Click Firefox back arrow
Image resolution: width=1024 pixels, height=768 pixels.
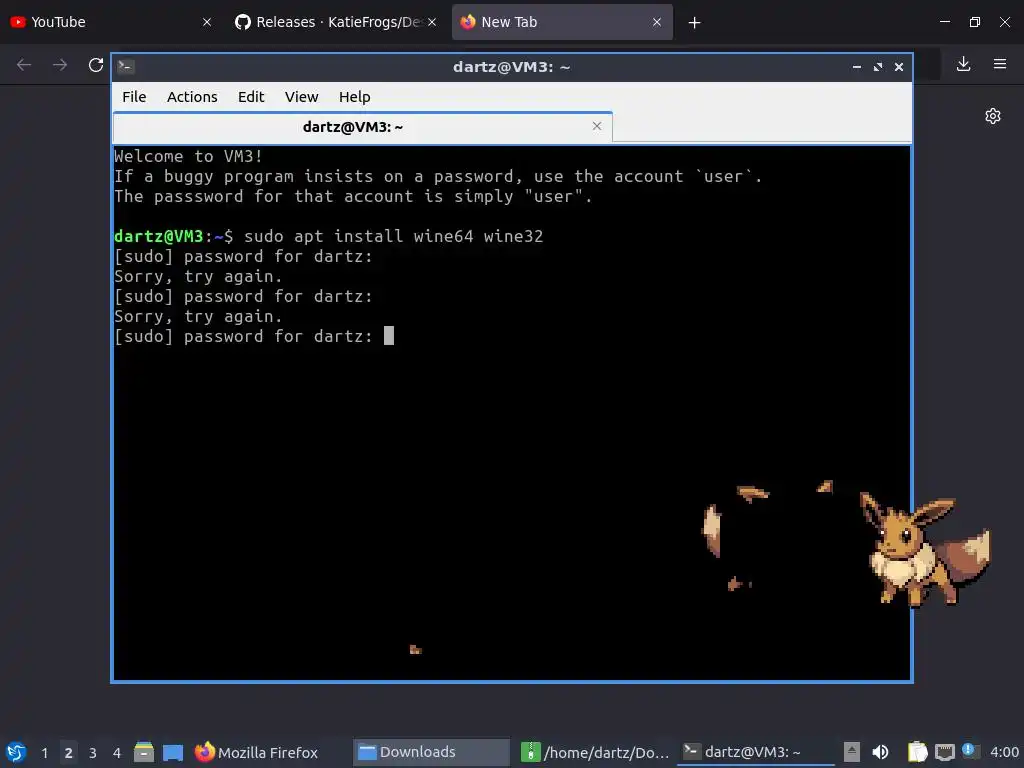[x=24, y=65]
